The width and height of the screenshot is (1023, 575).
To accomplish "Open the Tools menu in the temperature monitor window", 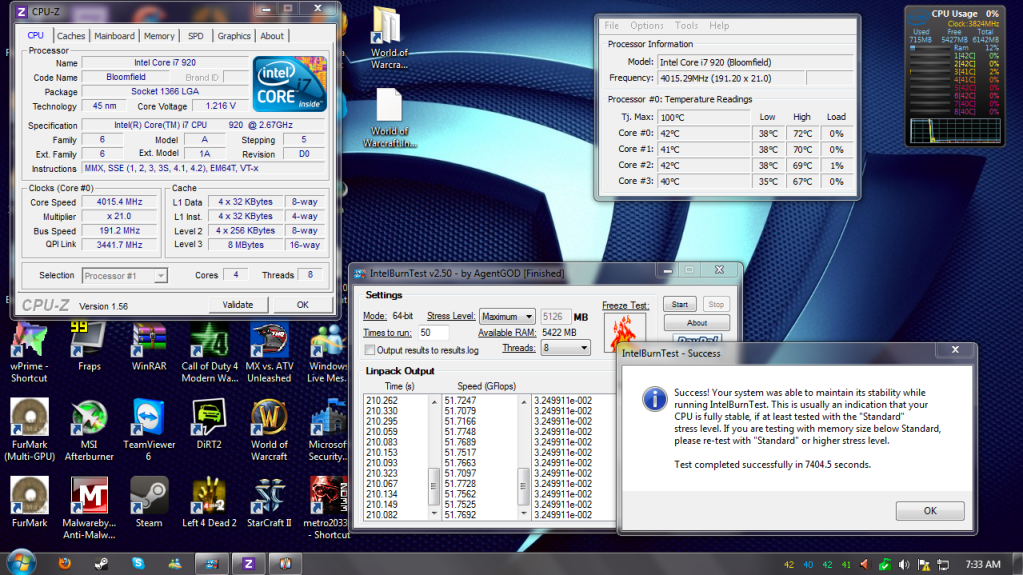I will click(x=686, y=25).
